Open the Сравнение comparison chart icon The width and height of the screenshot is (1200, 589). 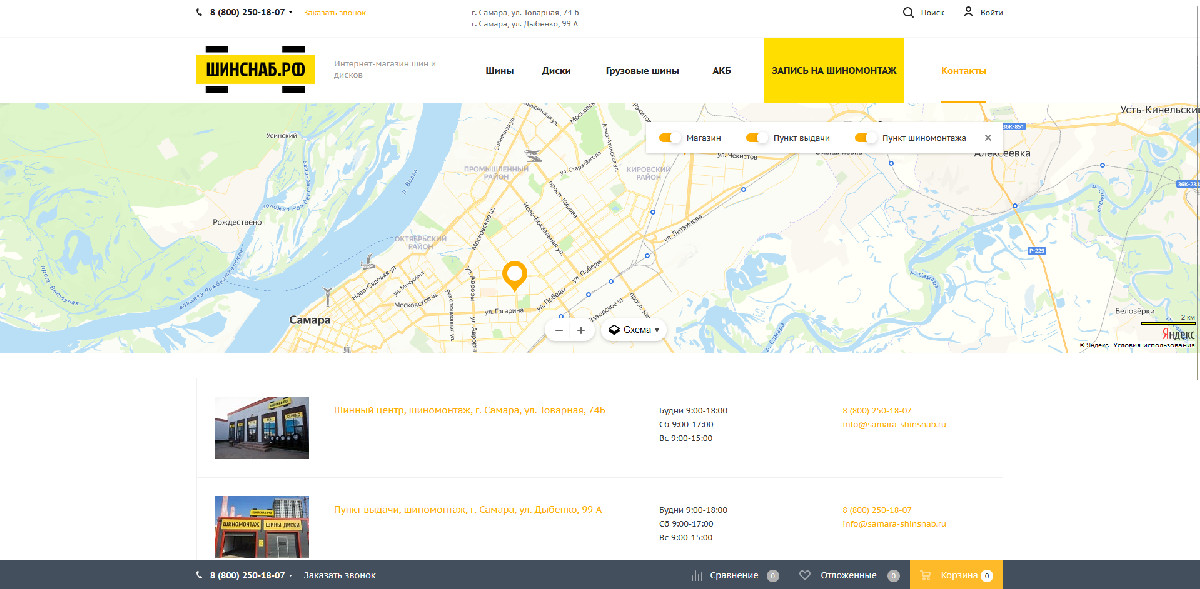point(697,575)
